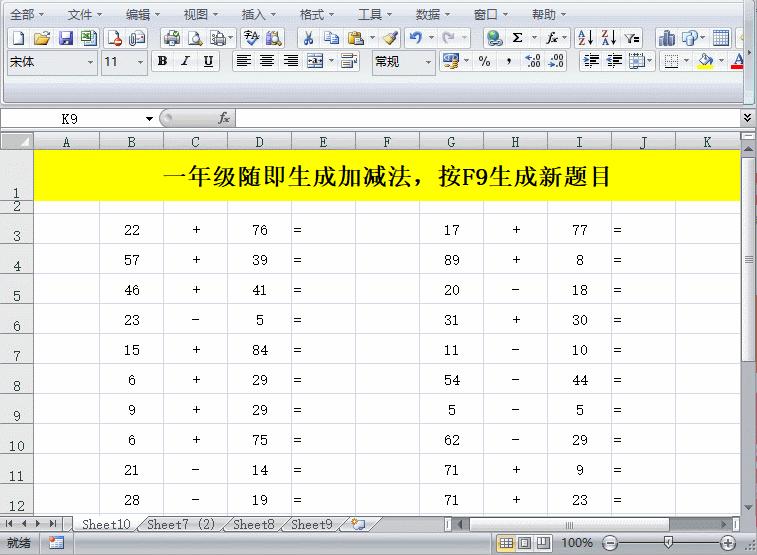Align cell text left

pos(244,61)
